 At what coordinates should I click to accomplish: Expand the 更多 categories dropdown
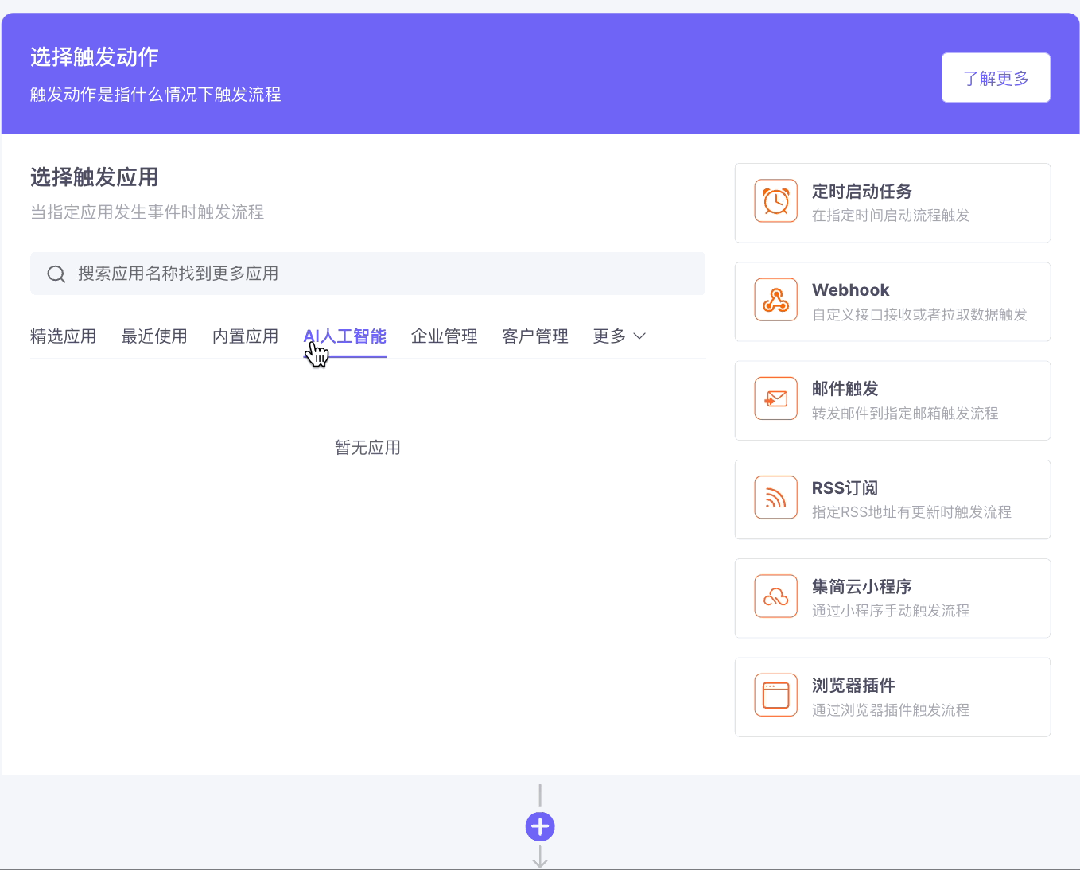tap(619, 336)
